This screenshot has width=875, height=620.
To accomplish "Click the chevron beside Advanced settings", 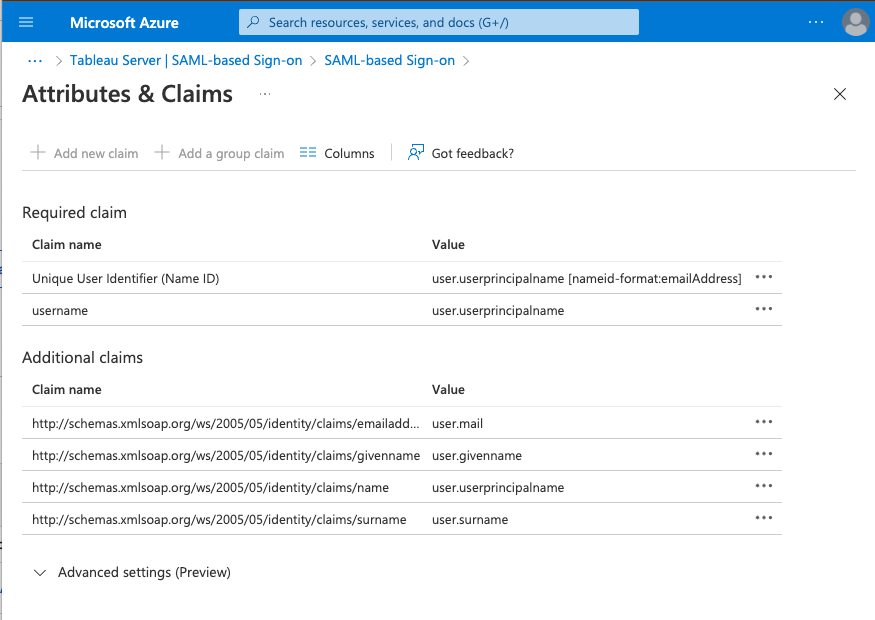I will pos(40,573).
